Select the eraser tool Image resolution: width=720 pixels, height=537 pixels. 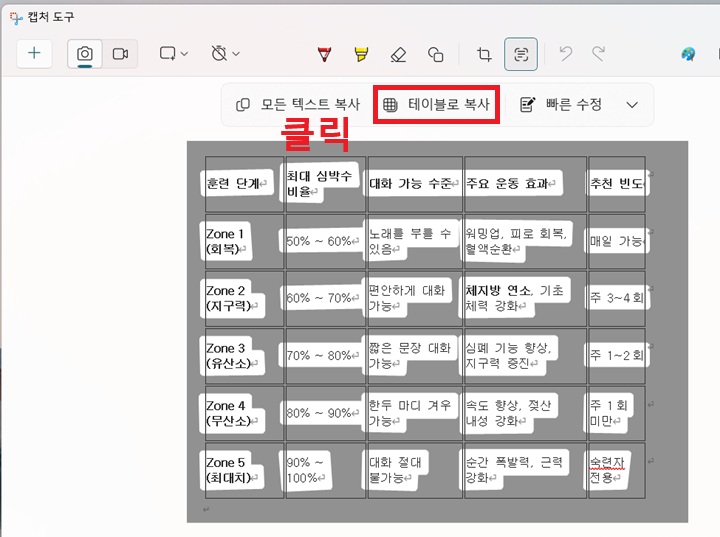(398, 54)
